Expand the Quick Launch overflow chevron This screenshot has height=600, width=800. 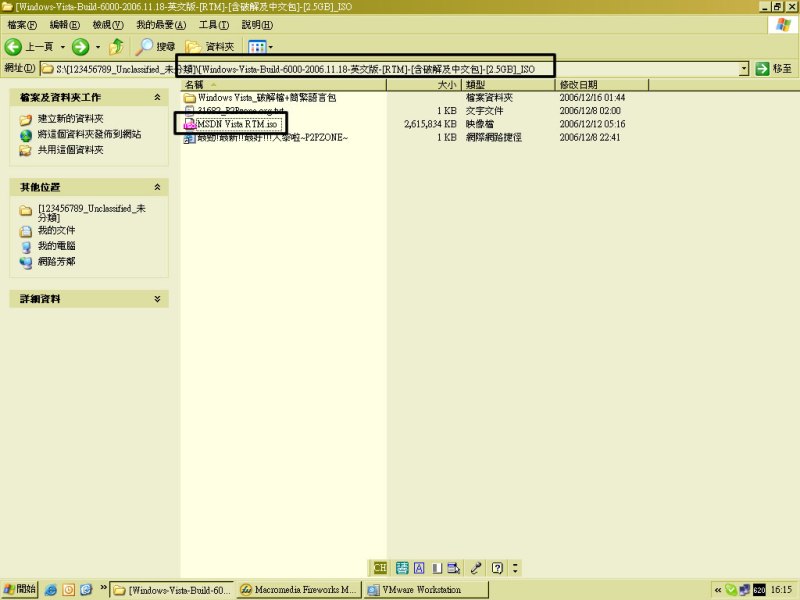(x=103, y=588)
